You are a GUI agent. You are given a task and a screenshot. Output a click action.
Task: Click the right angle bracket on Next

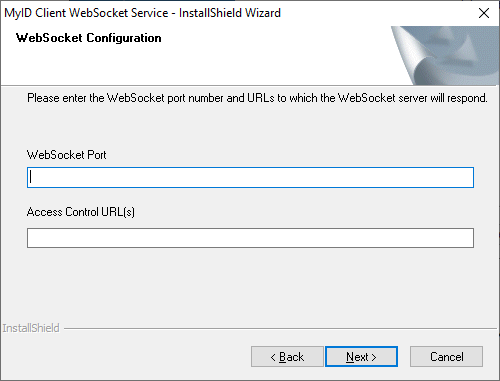click(374, 358)
